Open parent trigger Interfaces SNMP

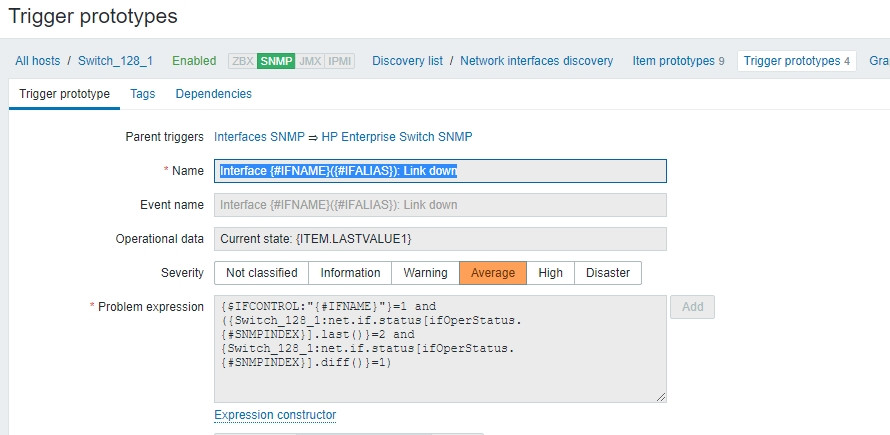[259, 137]
